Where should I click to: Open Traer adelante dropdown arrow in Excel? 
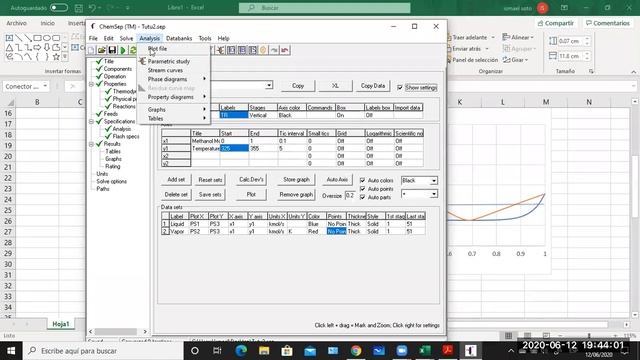tap(493, 38)
